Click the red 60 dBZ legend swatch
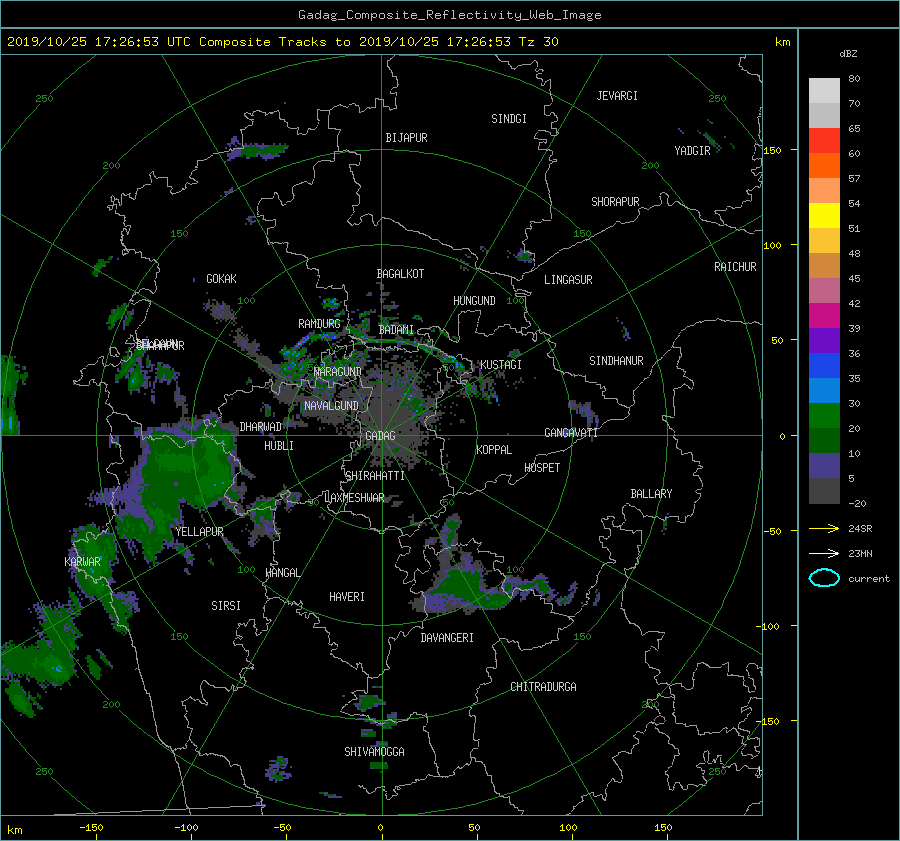The width and height of the screenshot is (900, 841). pos(824,141)
